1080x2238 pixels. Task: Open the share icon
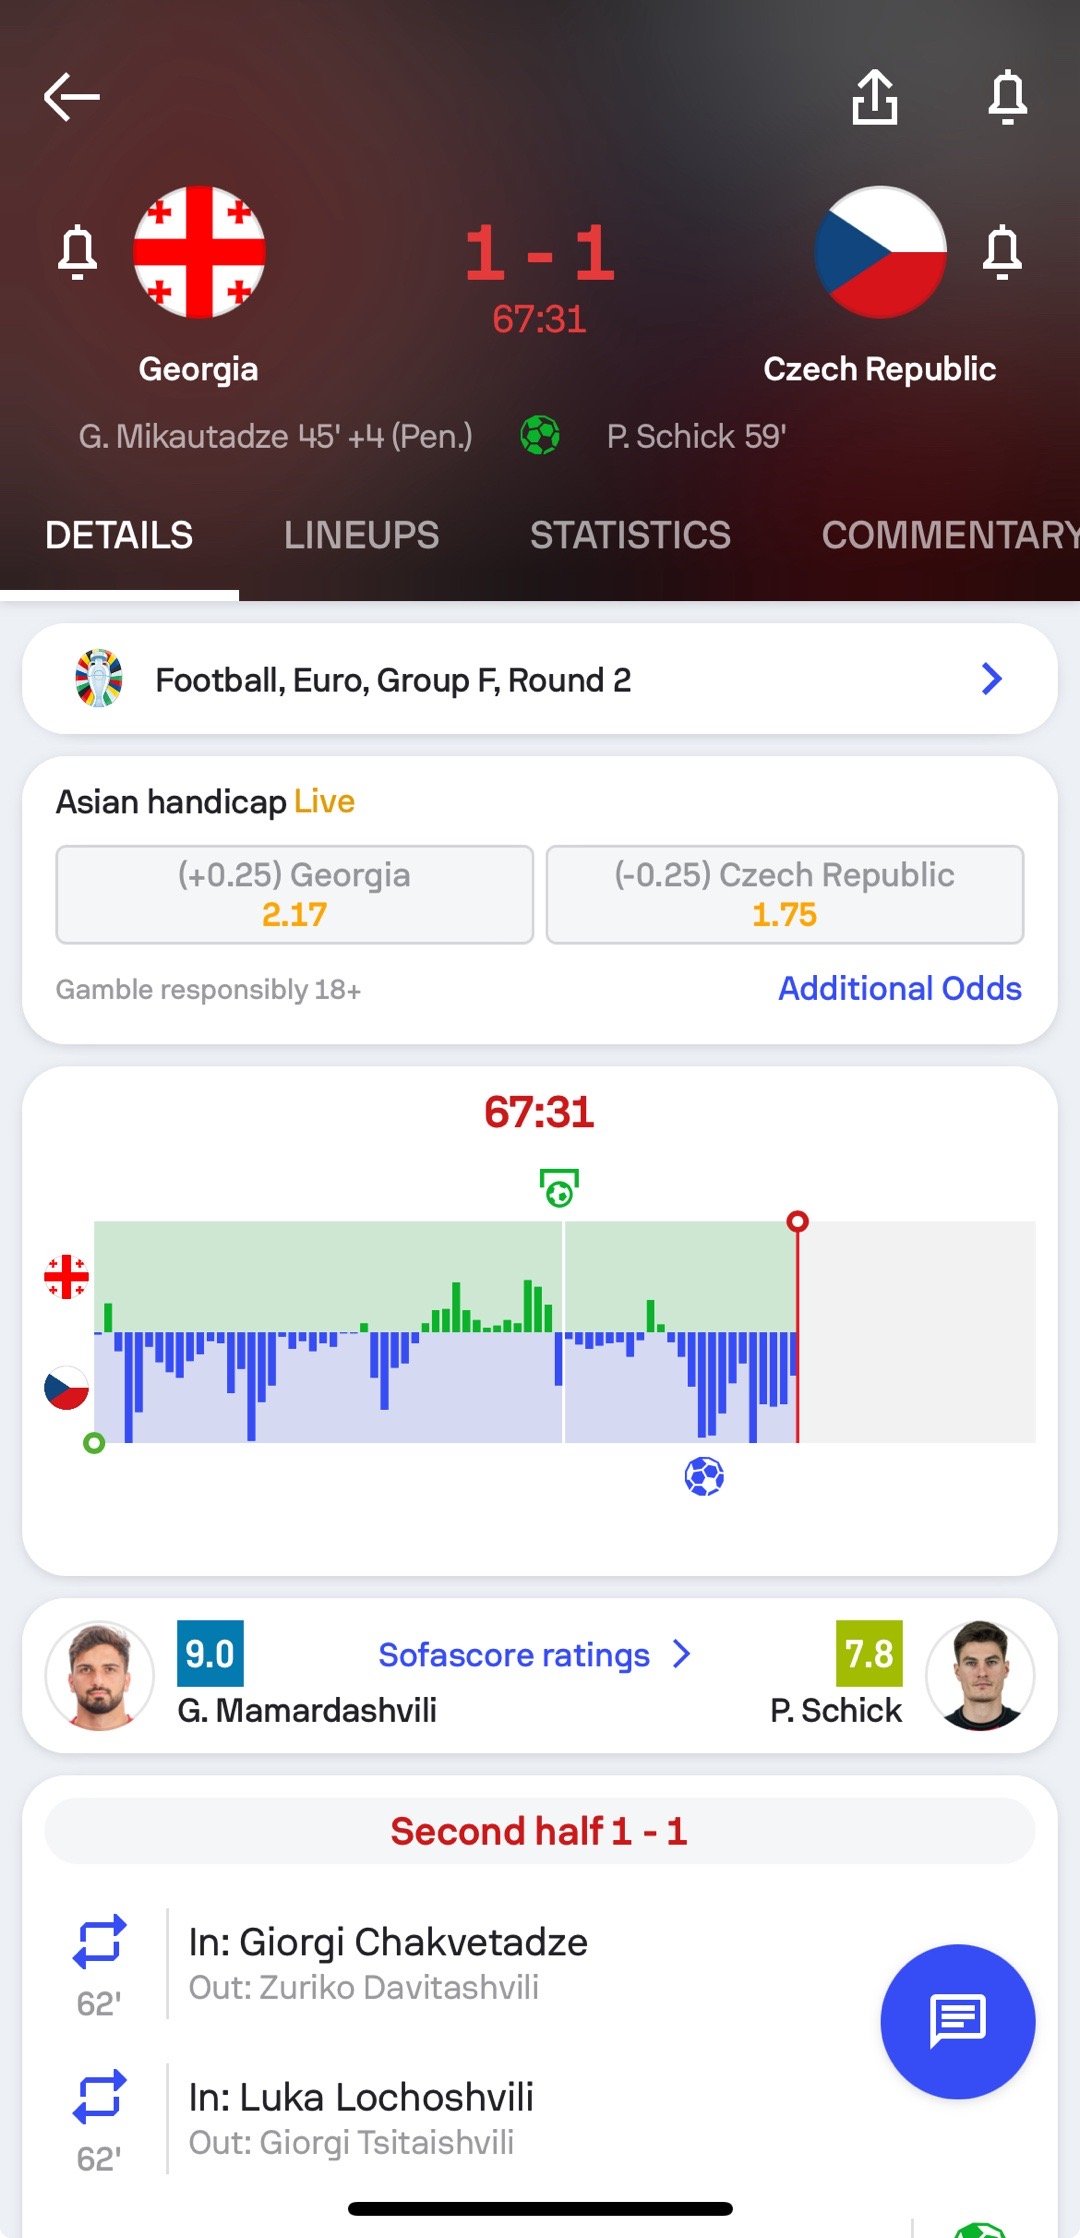(875, 97)
